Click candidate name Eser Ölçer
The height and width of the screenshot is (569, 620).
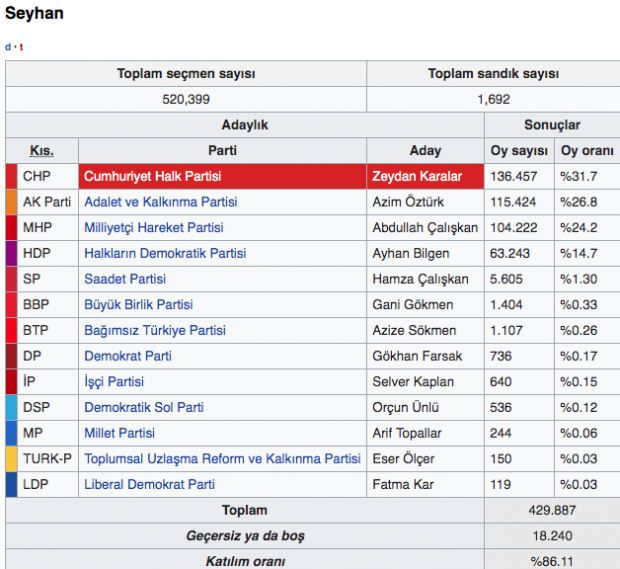pyautogui.click(x=403, y=459)
